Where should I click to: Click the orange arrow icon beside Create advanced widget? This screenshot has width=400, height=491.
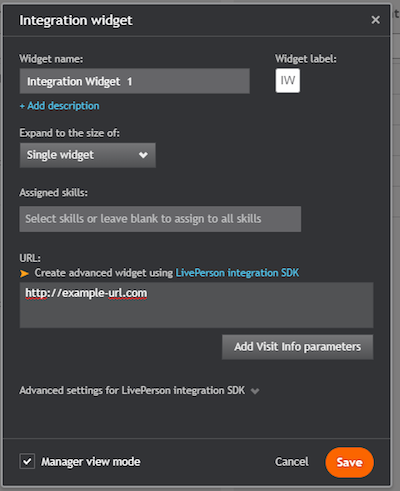click(24, 273)
